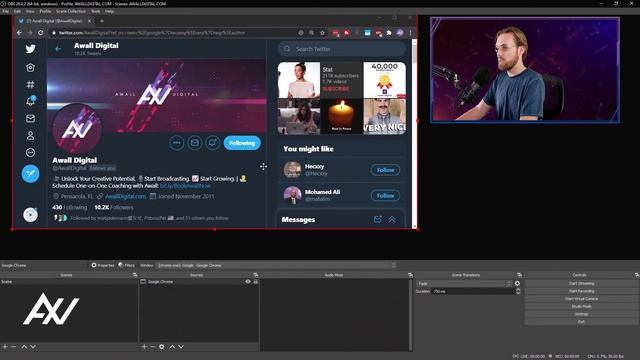Open the File menu in OBS
The width and height of the screenshot is (640, 360).
6,11
